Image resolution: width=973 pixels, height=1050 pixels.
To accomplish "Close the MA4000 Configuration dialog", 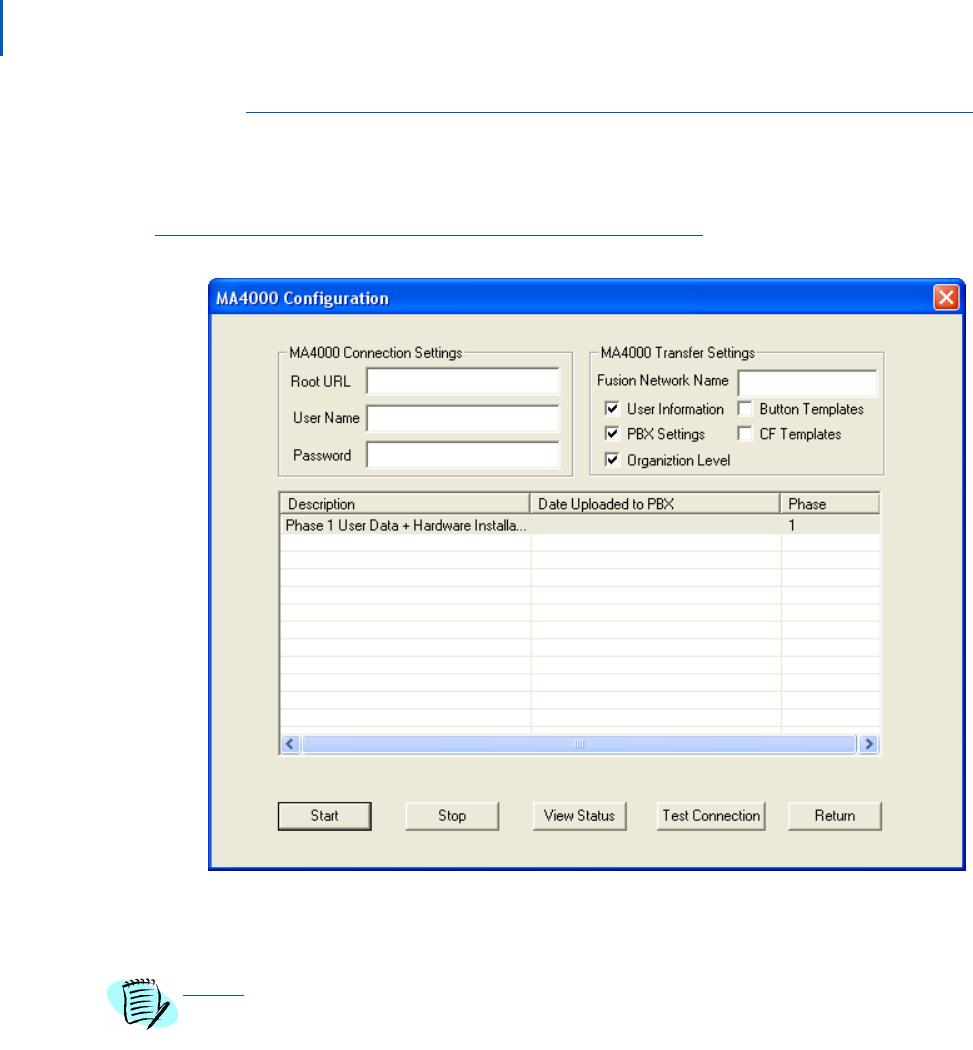I will click(946, 297).
